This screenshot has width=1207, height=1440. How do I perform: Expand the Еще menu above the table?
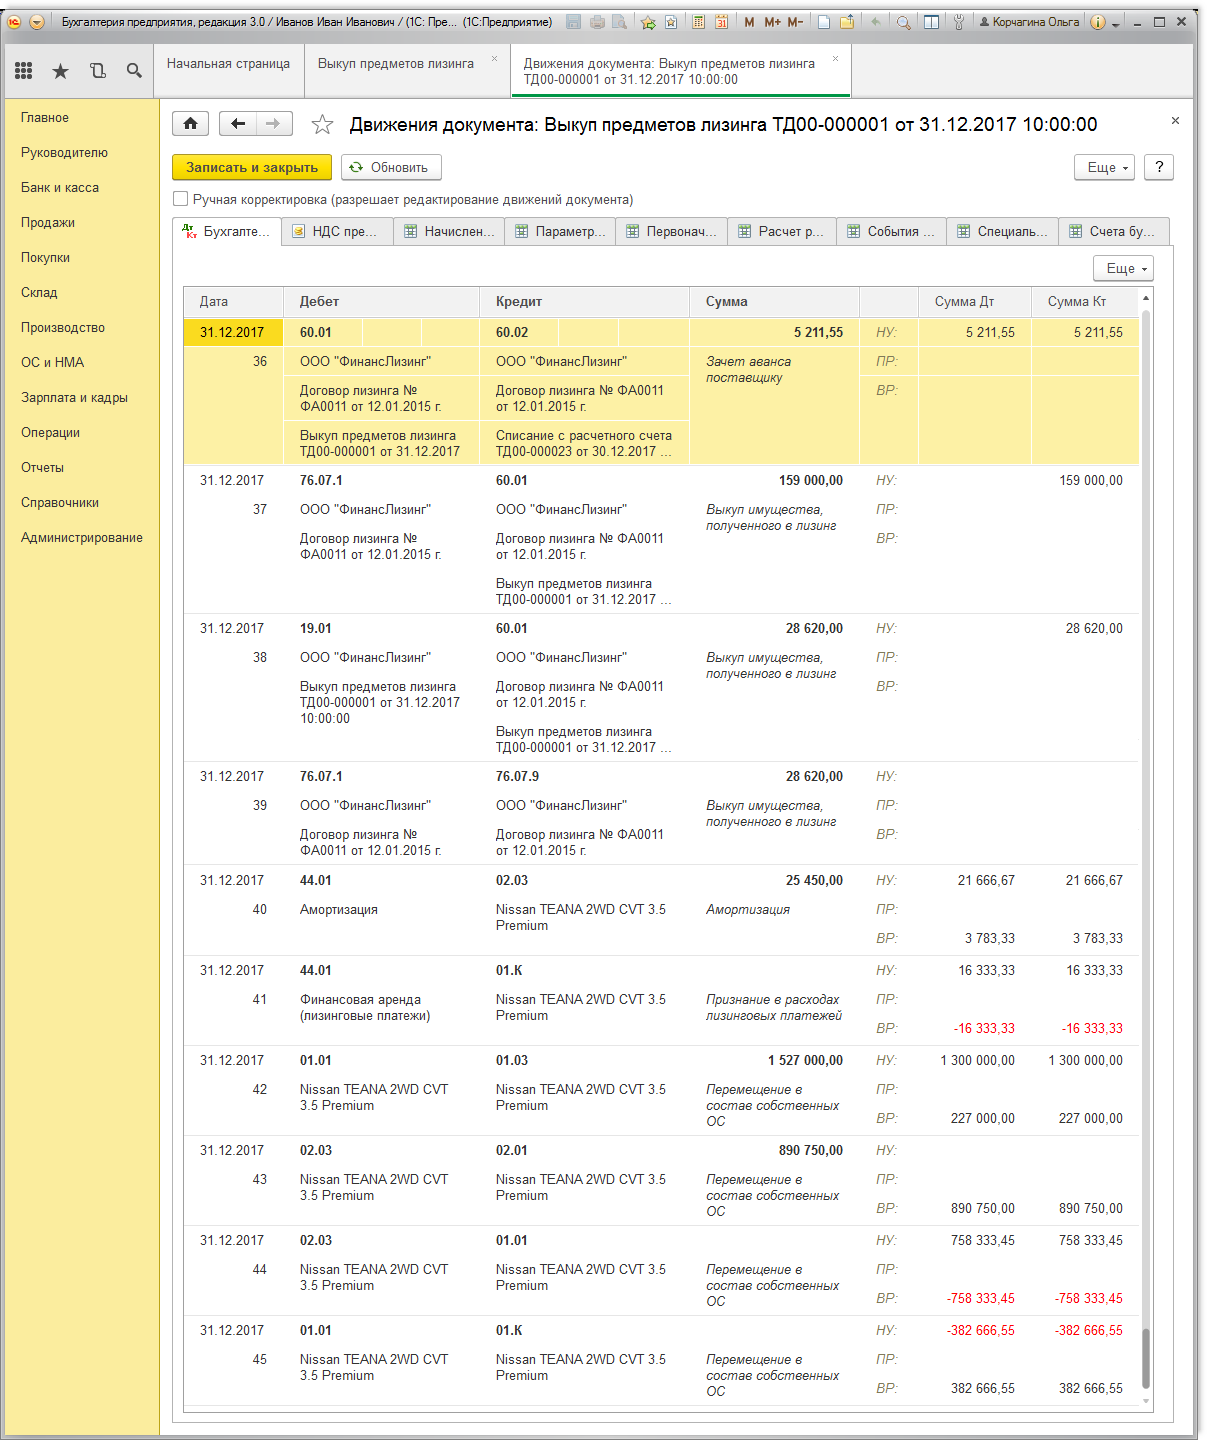pyautogui.click(x=1124, y=268)
